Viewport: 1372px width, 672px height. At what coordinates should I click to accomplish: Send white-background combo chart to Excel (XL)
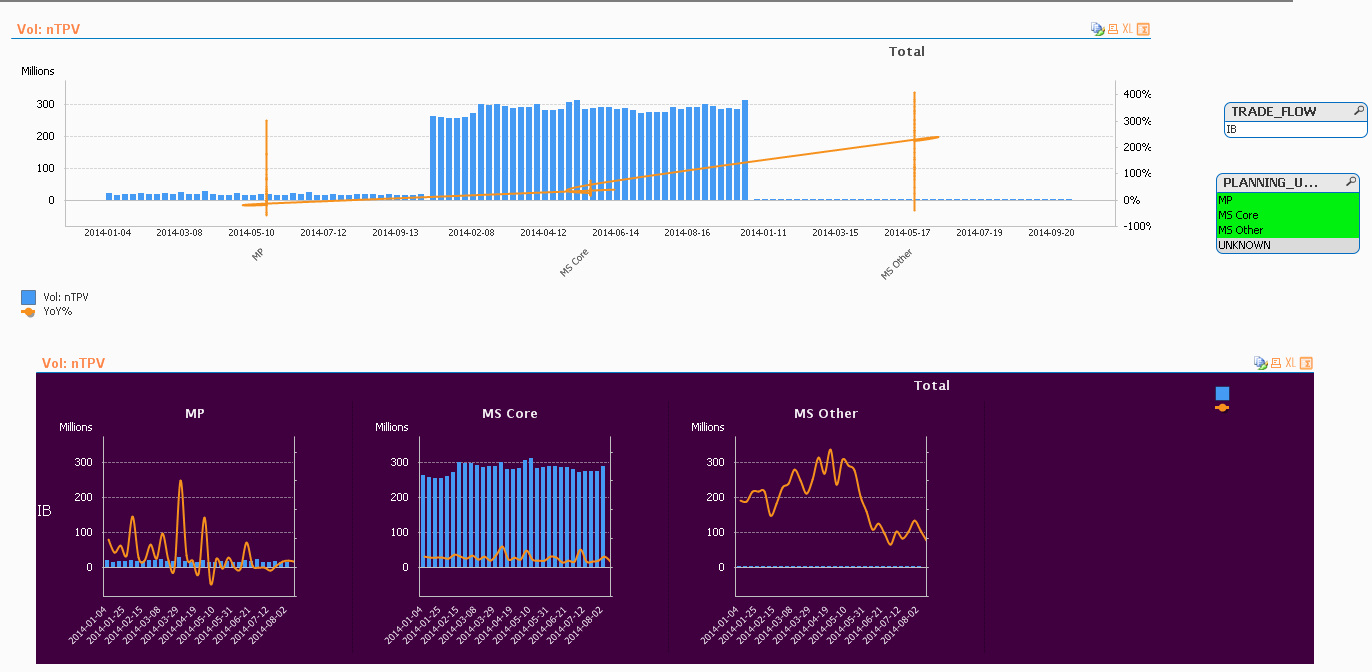click(x=1127, y=29)
